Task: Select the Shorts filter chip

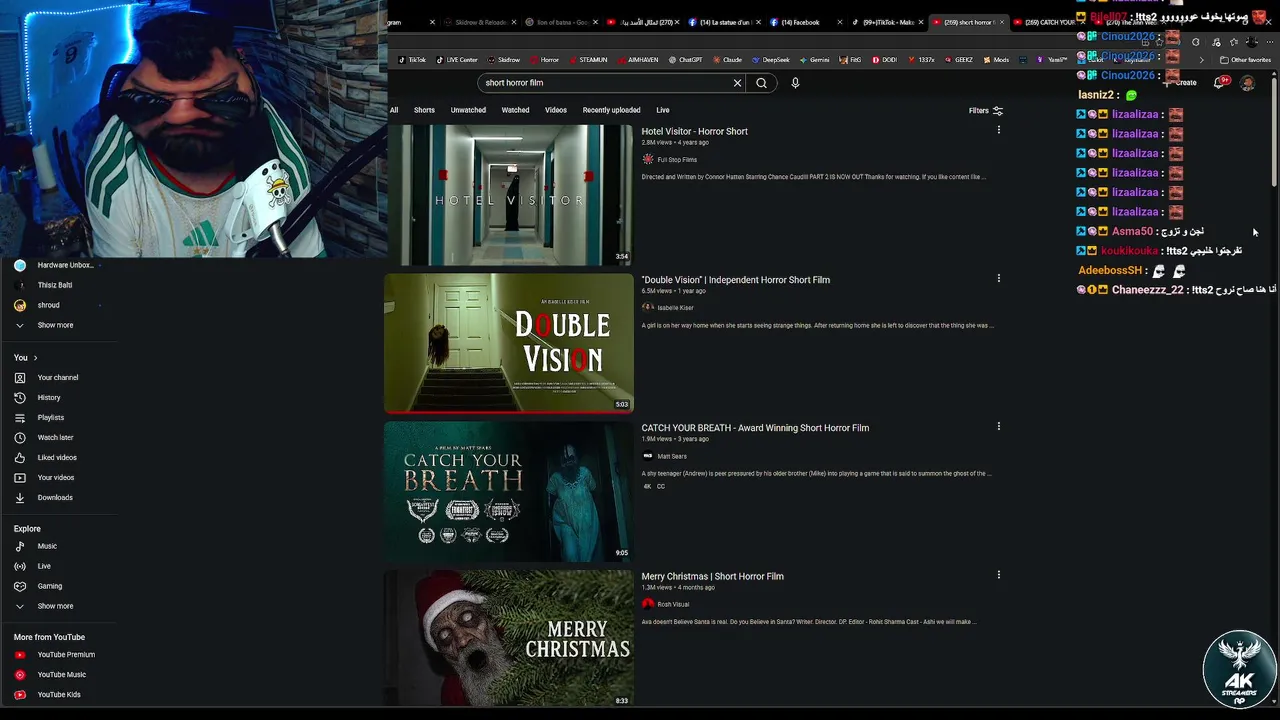Action: (x=424, y=110)
